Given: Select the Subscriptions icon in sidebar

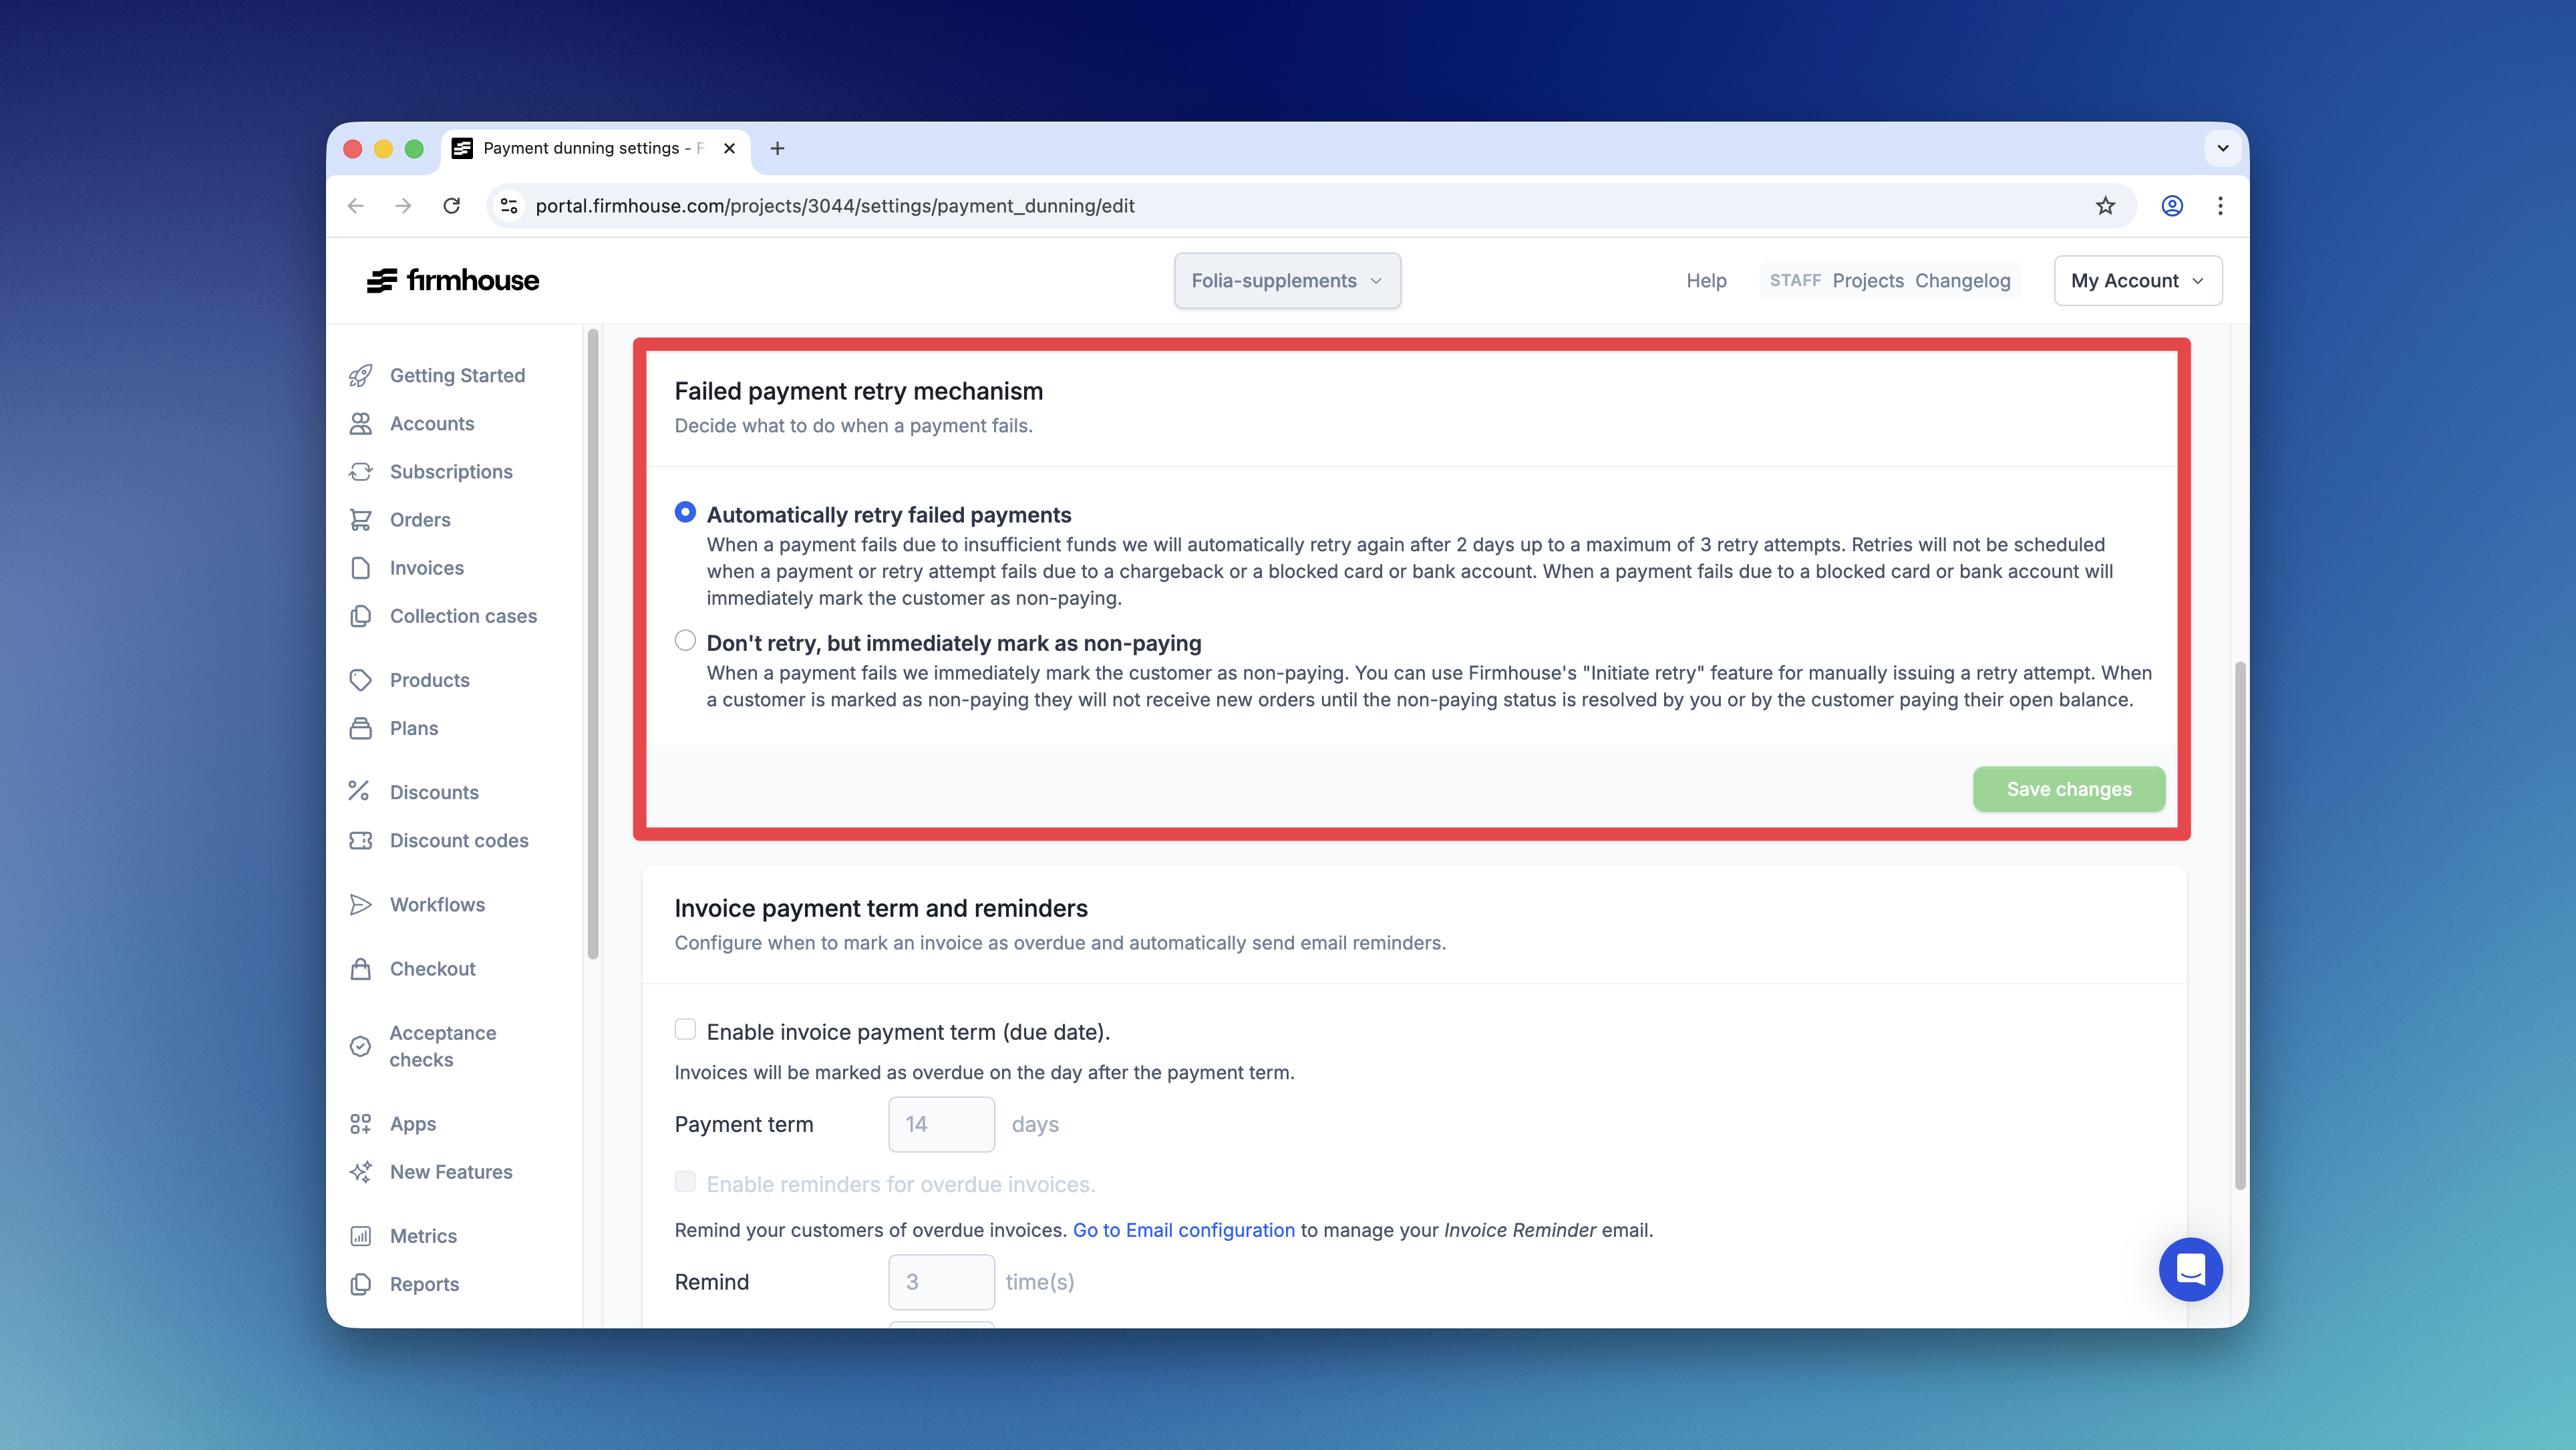Looking at the screenshot, I should pyautogui.click(x=362, y=471).
